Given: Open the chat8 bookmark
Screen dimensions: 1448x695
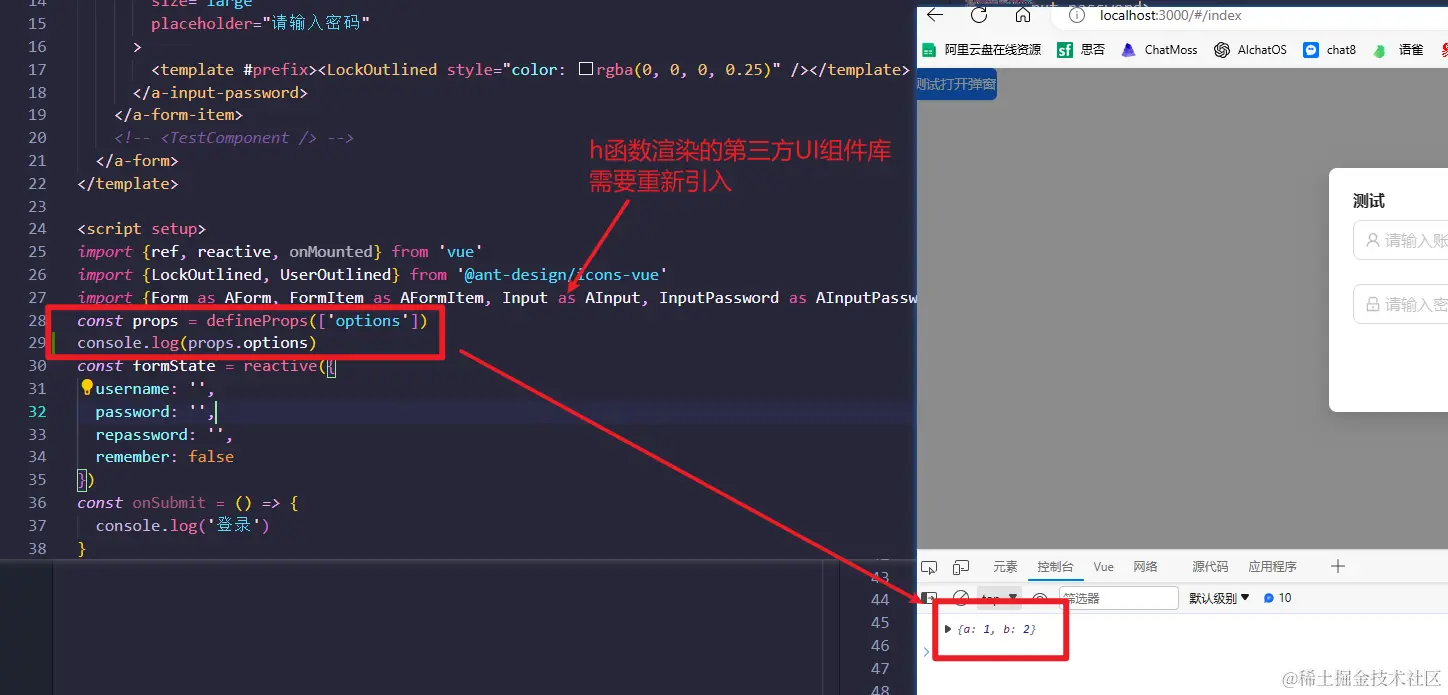Looking at the screenshot, I should 1329,50.
